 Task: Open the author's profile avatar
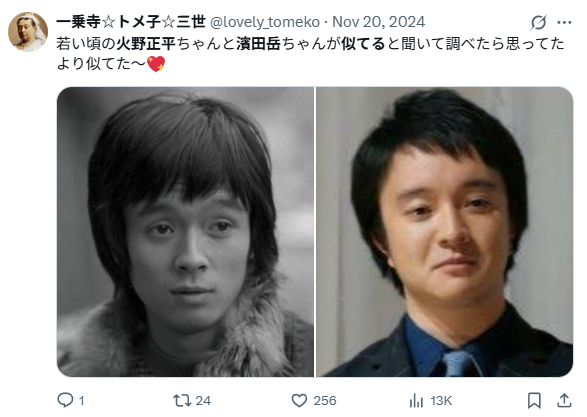click(28, 32)
